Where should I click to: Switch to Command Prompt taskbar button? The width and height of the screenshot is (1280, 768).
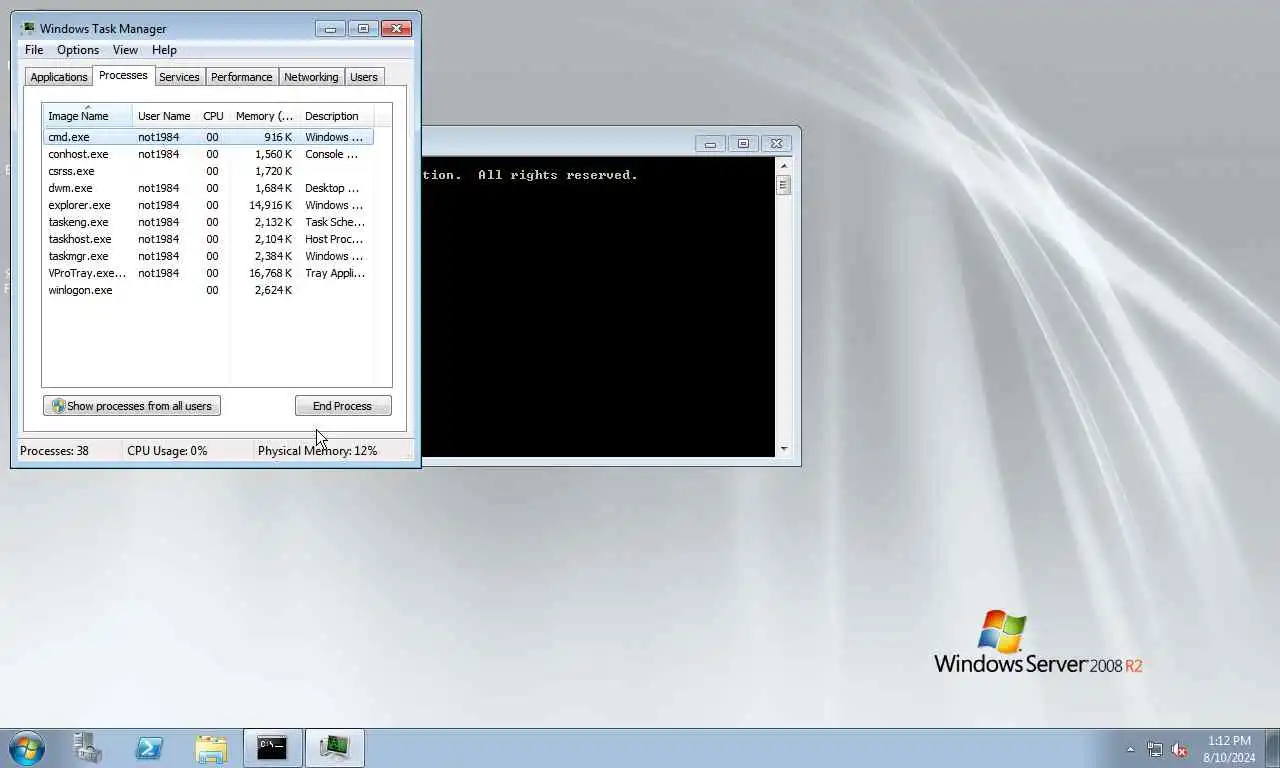[x=272, y=748]
